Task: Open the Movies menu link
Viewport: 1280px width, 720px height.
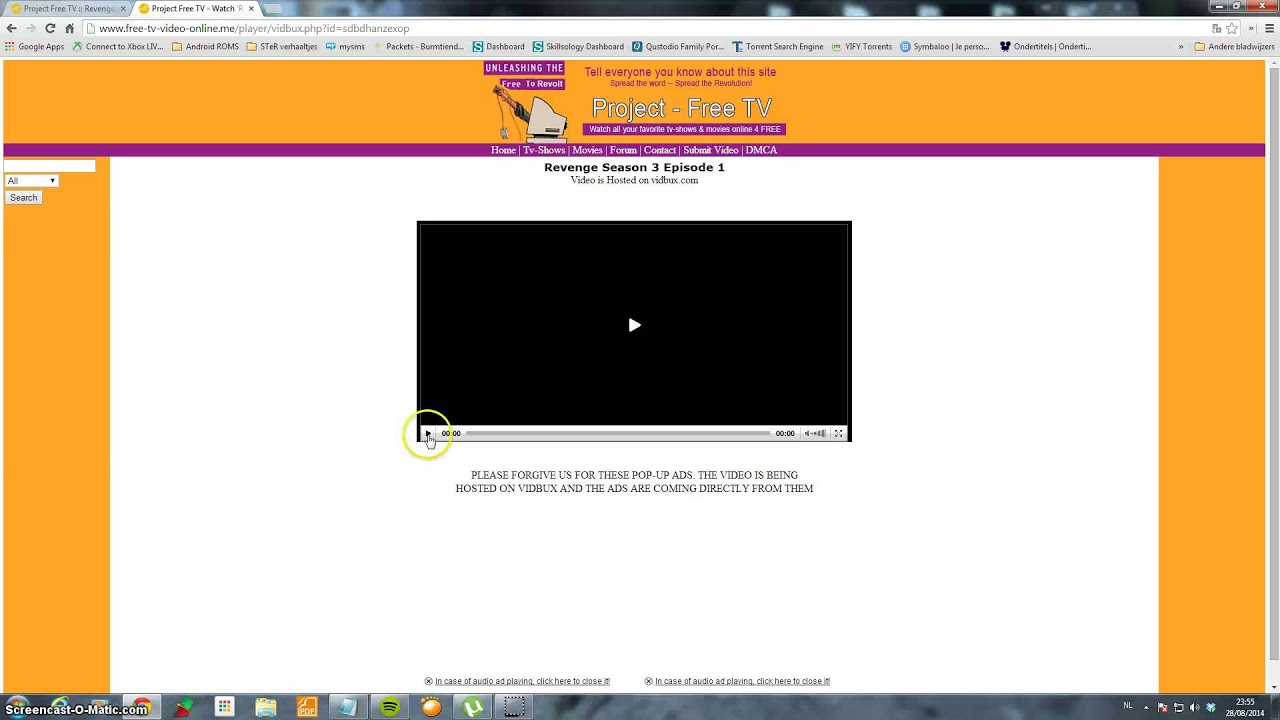Action: pos(587,150)
